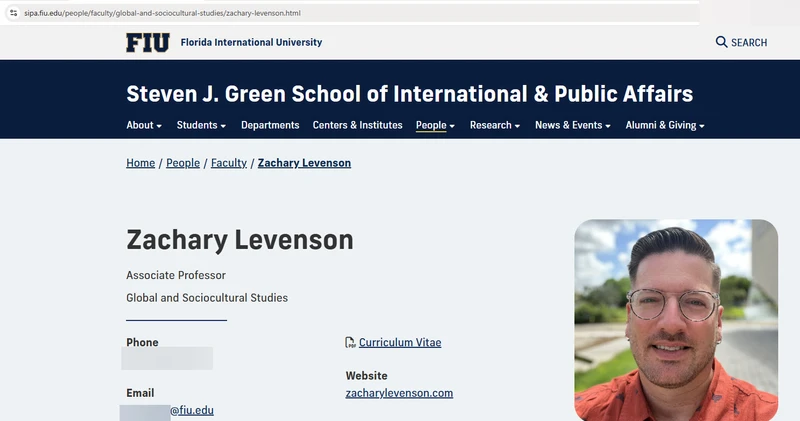The width and height of the screenshot is (800, 421).
Task: Visit zacharylevenson.com website link
Action: click(x=399, y=393)
